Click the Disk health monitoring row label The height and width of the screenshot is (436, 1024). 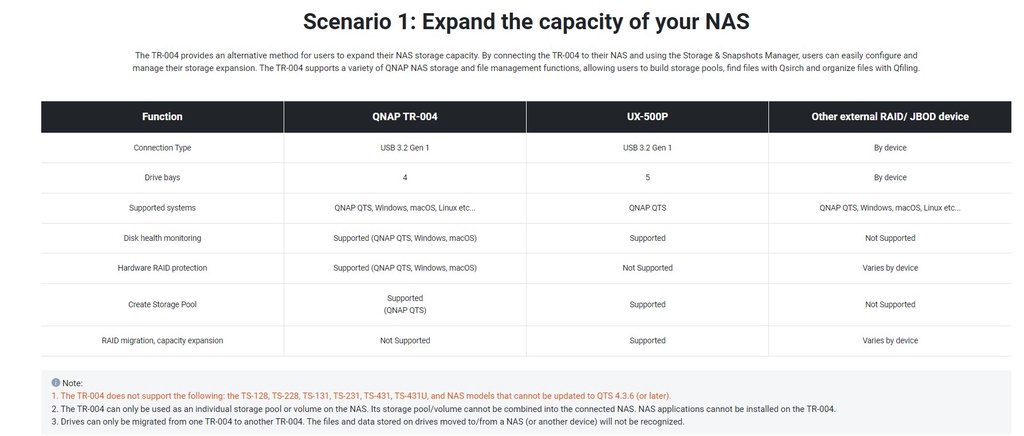[x=162, y=238]
